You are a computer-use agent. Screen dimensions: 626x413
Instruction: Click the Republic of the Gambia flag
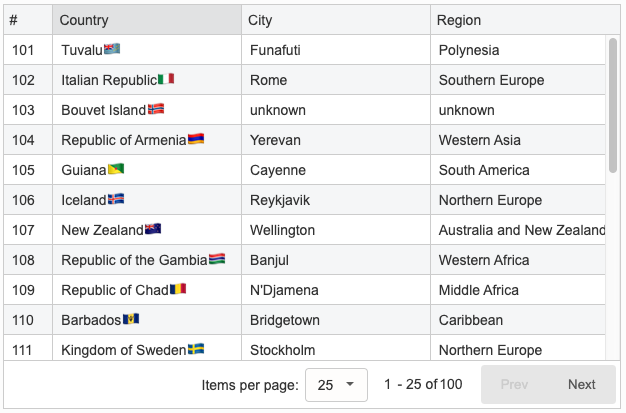(x=217, y=259)
